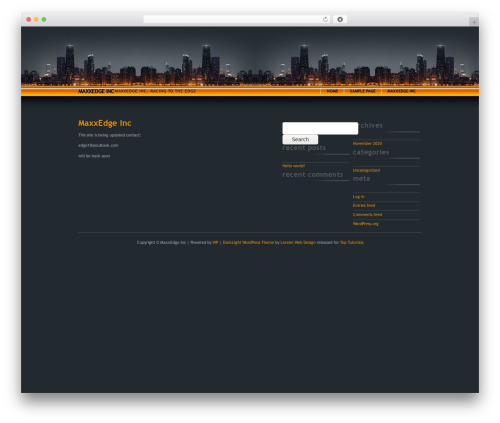Click the MaxxEdge Inc post heading
The width and height of the screenshot is (500, 423).
(x=105, y=123)
